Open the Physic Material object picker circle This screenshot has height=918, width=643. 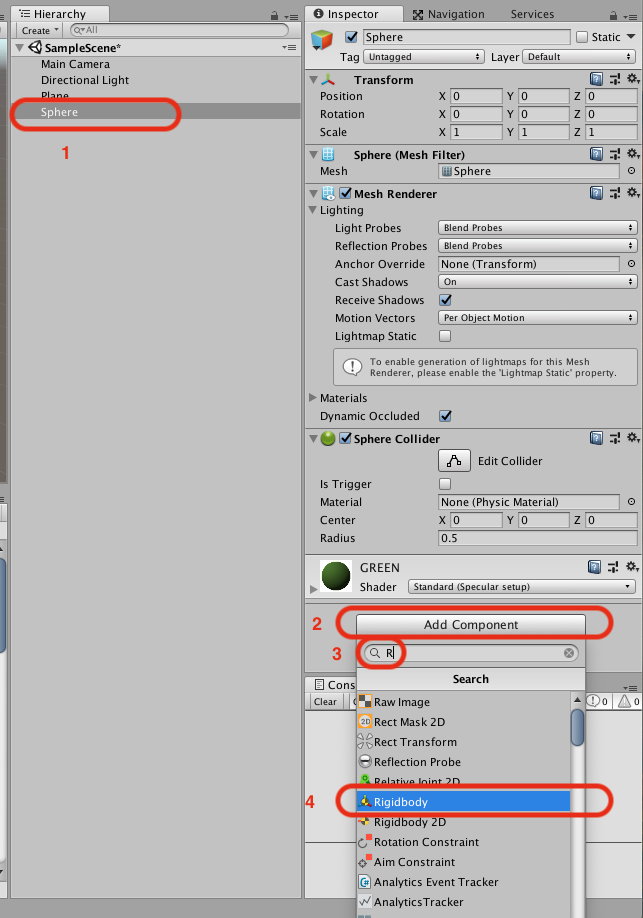click(x=631, y=502)
